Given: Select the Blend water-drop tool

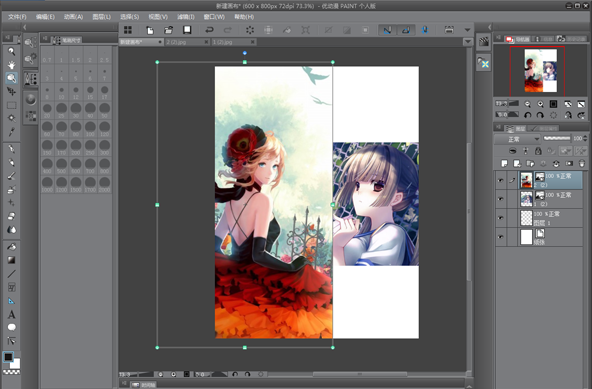Looking at the screenshot, I should tap(11, 230).
